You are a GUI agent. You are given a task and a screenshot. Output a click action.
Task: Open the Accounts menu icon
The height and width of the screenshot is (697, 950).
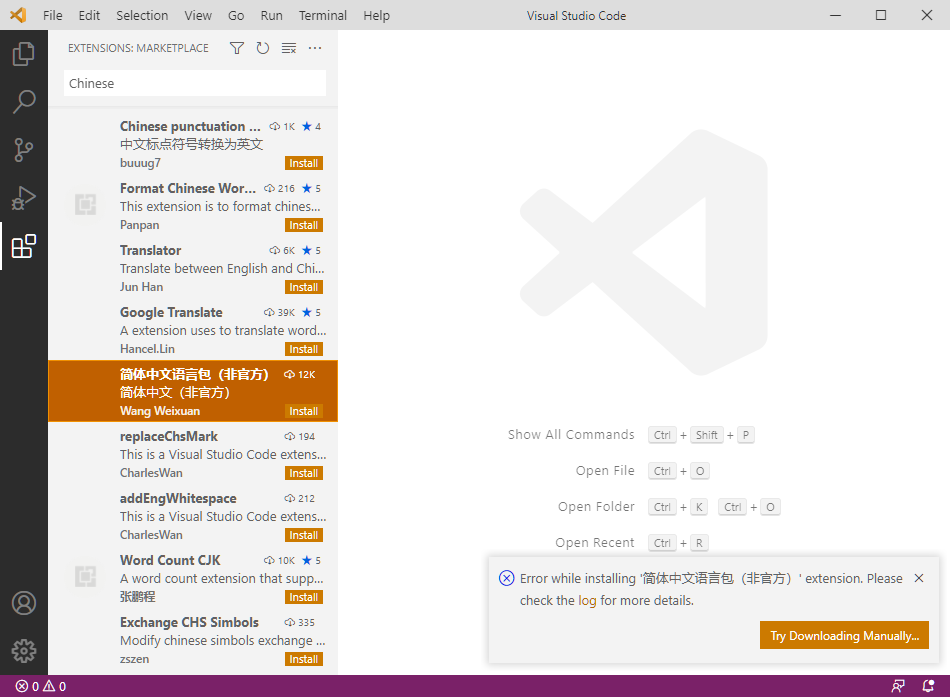point(24,603)
